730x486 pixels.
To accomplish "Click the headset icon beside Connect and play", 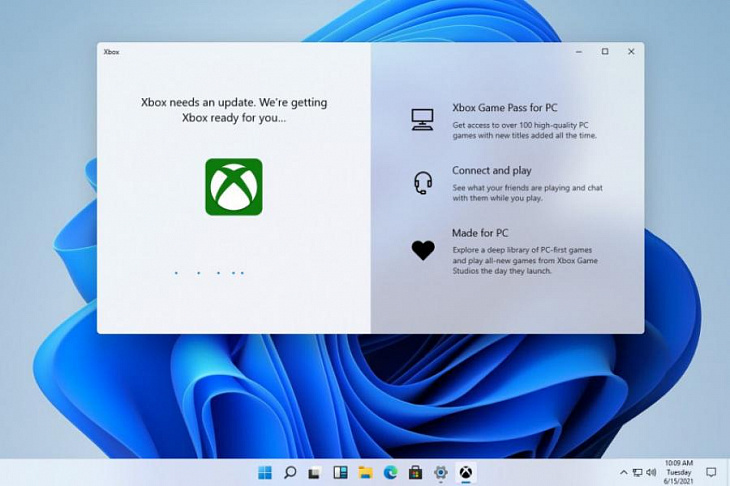I will 423,182.
